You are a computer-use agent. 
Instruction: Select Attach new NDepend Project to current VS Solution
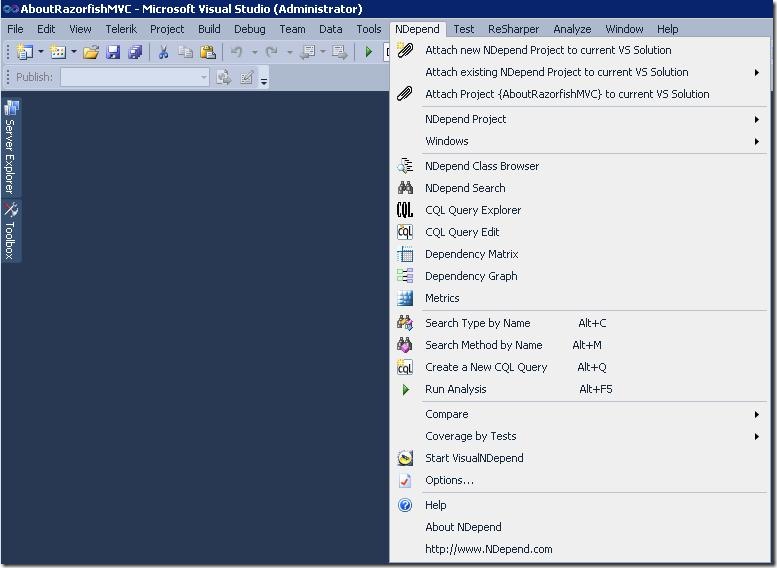(x=548, y=50)
